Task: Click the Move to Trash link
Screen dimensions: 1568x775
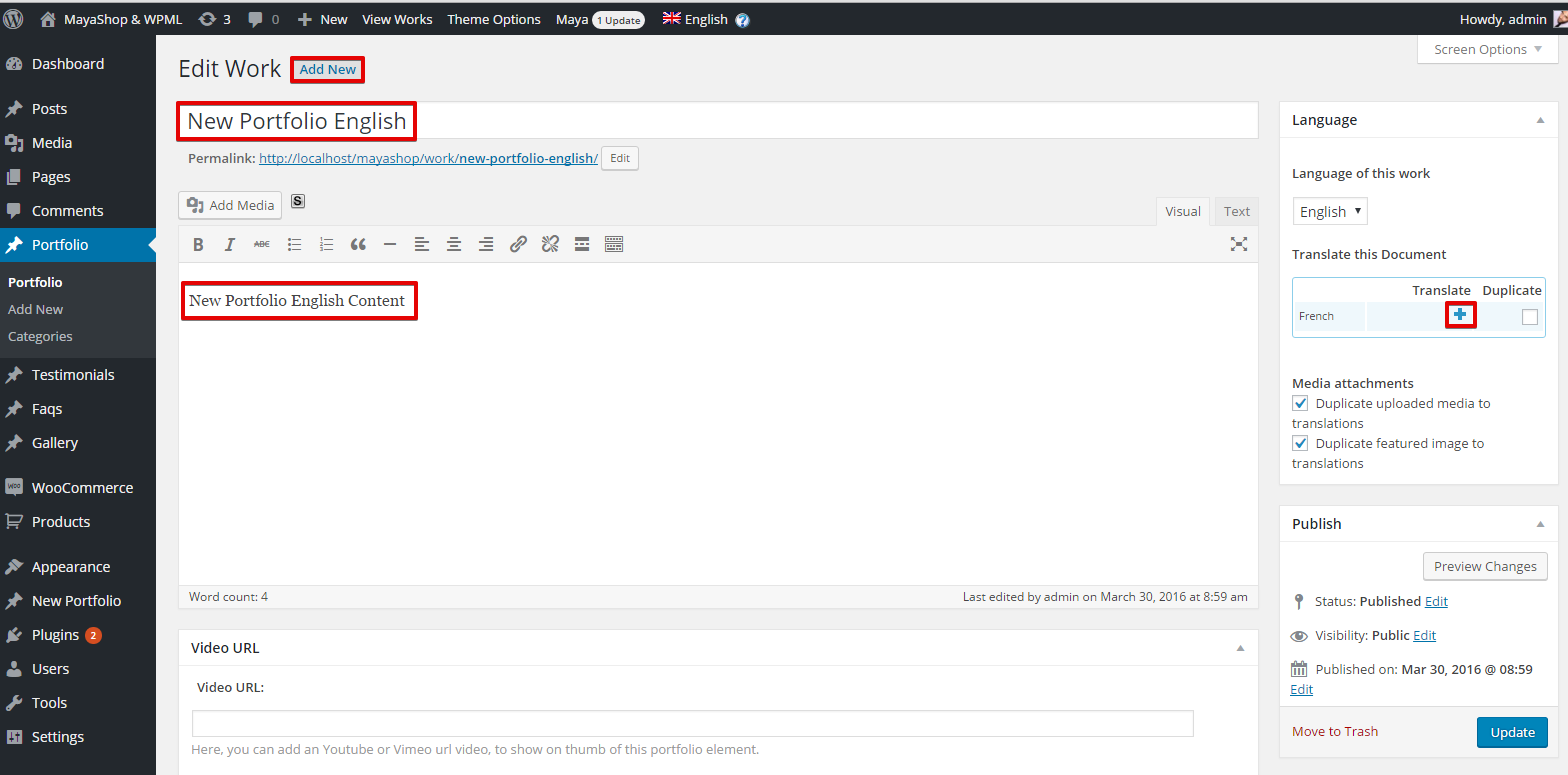Action: click(x=1335, y=731)
